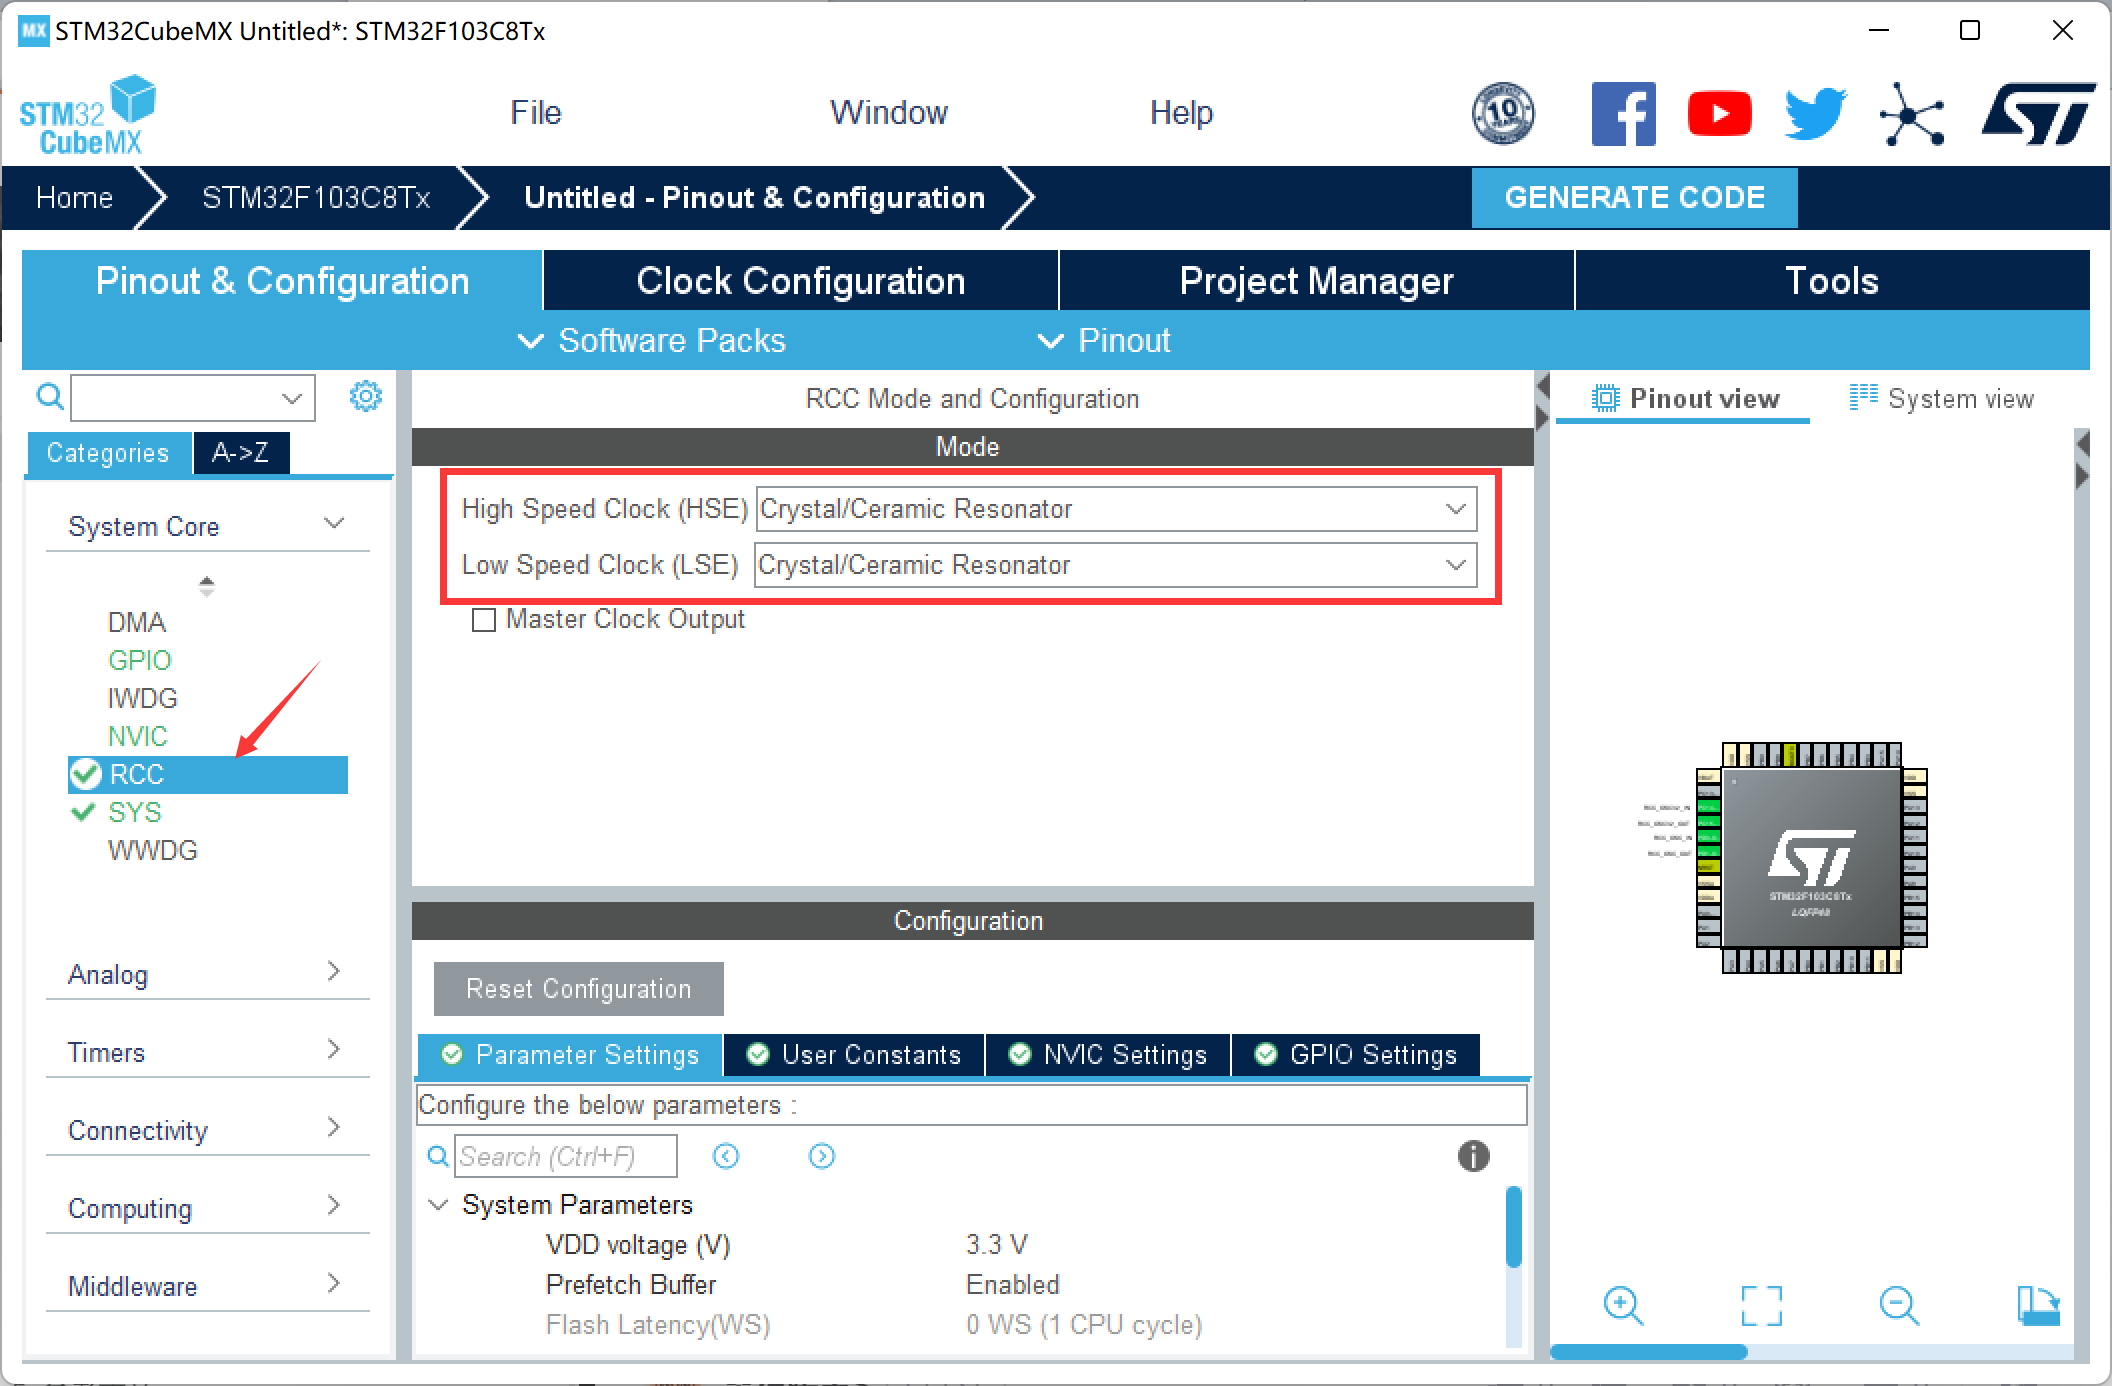The image size is (2112, 1386).
Task: Switch to the A->Z list tab
Action: 241,453
